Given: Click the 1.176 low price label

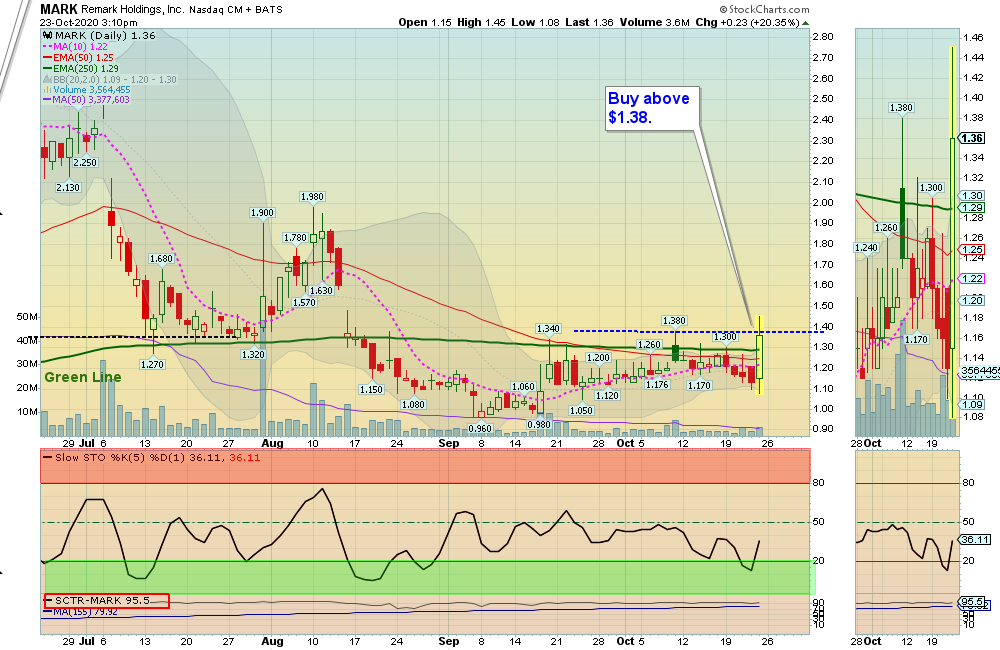Looking at the screenshot, I should tap(657, 385).
